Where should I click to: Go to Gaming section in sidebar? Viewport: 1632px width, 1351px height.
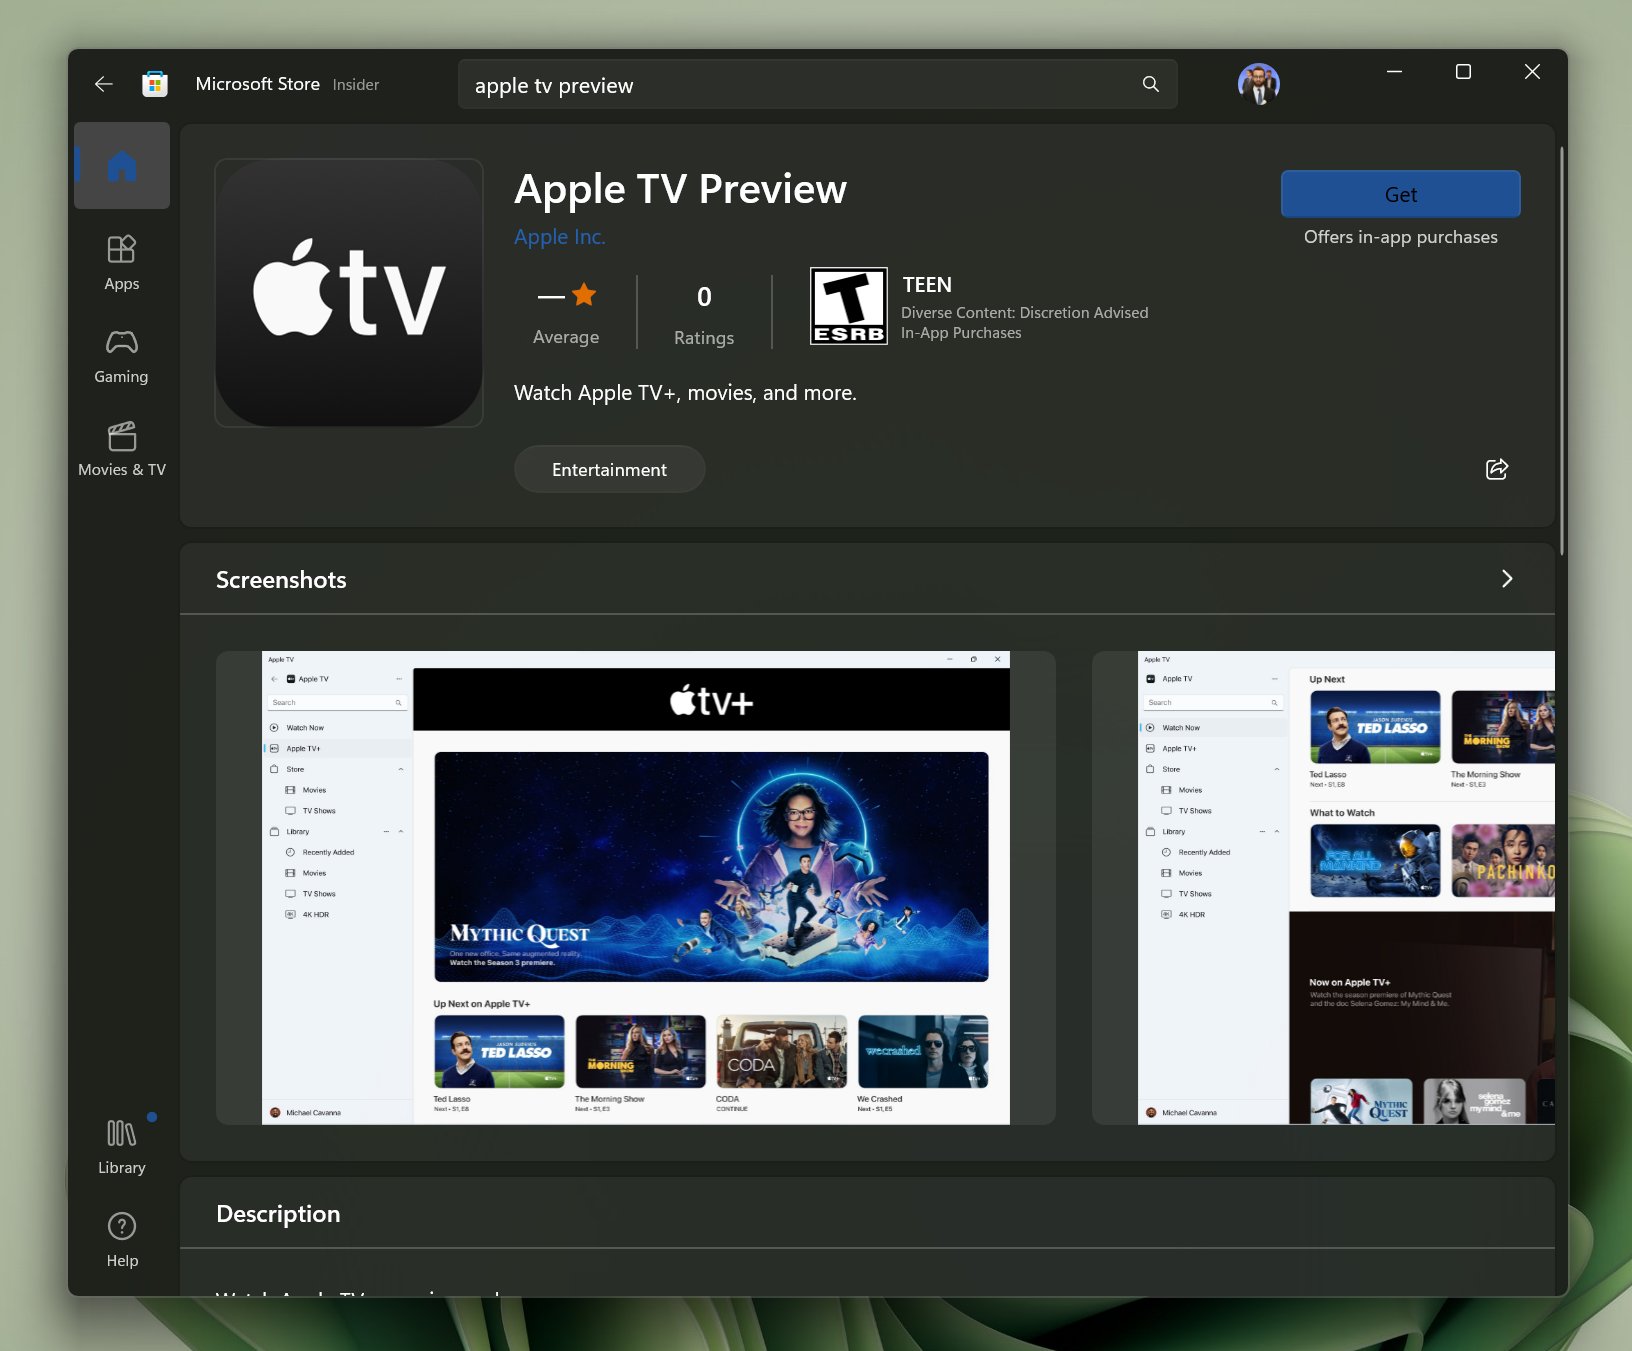[122, 355]
